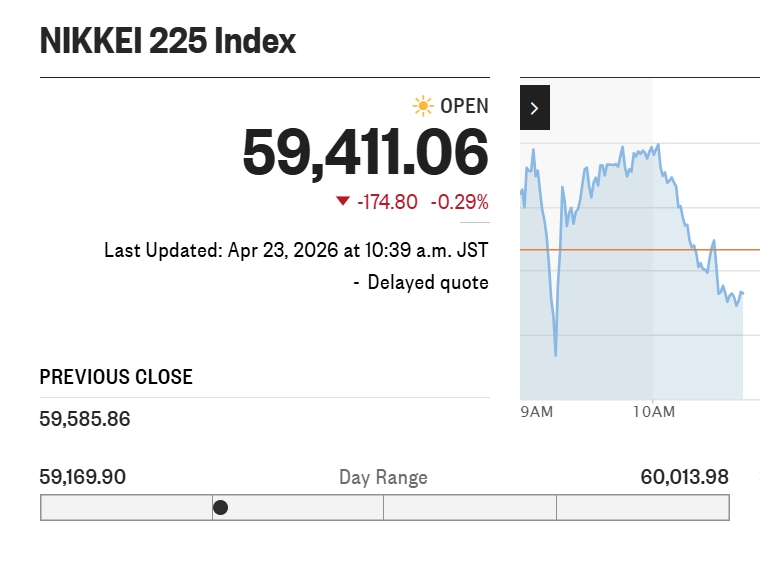The height and width of the screenshot is (575, 760).
Task: Click the Last Updated timestamp text
Action: tap(296, 250)
